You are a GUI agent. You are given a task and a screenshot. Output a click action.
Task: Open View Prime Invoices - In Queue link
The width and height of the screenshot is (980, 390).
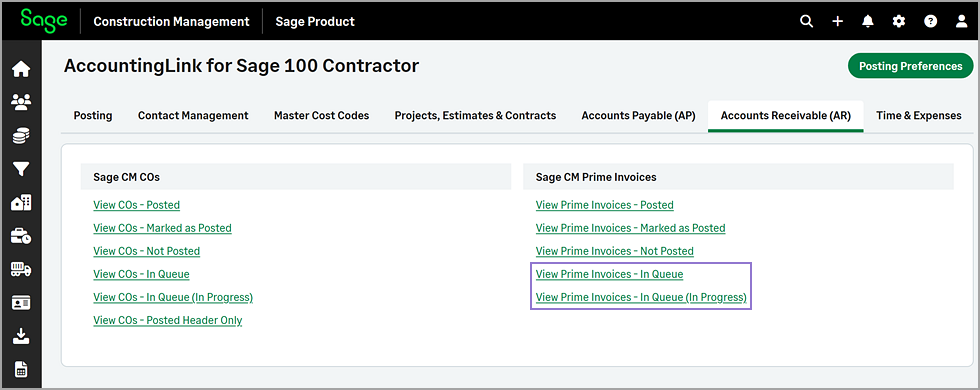(x=609, y=274)
